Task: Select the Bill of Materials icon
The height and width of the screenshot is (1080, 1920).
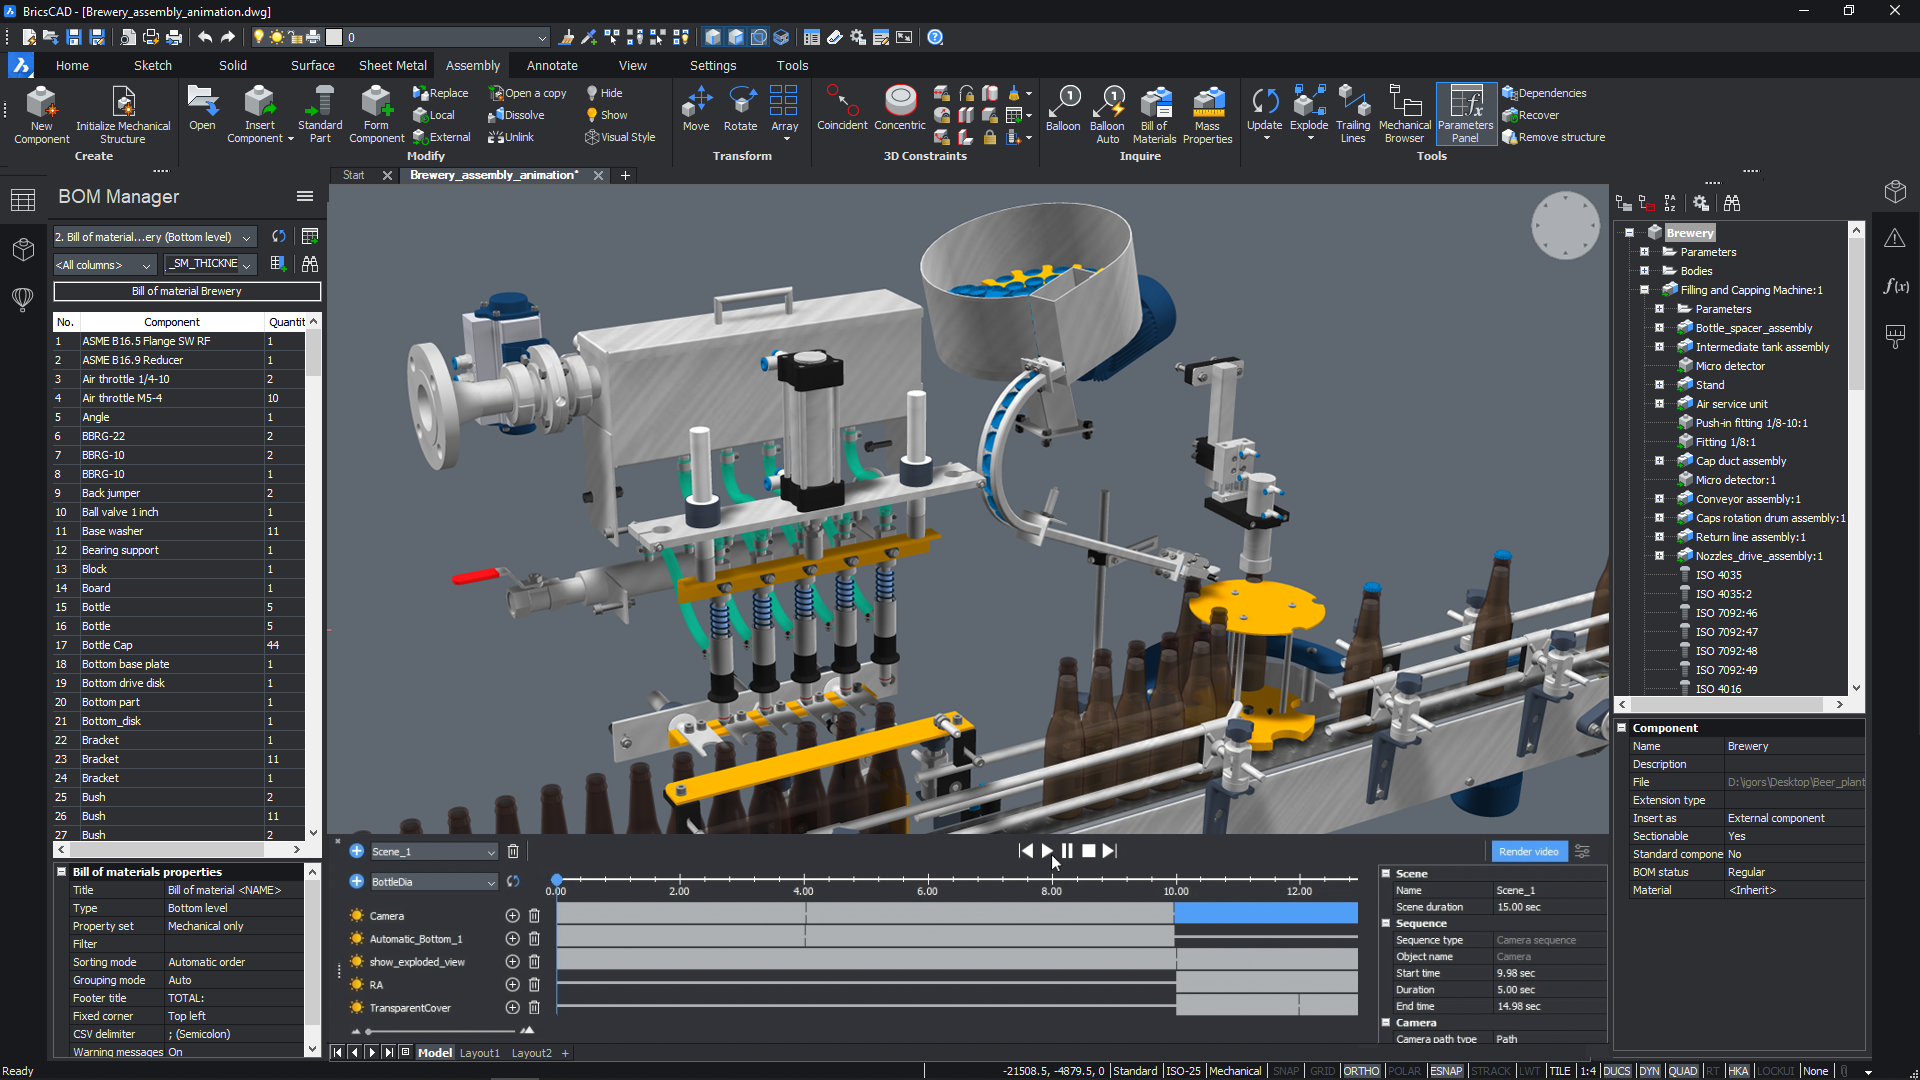Action: tap(1155, 103)
